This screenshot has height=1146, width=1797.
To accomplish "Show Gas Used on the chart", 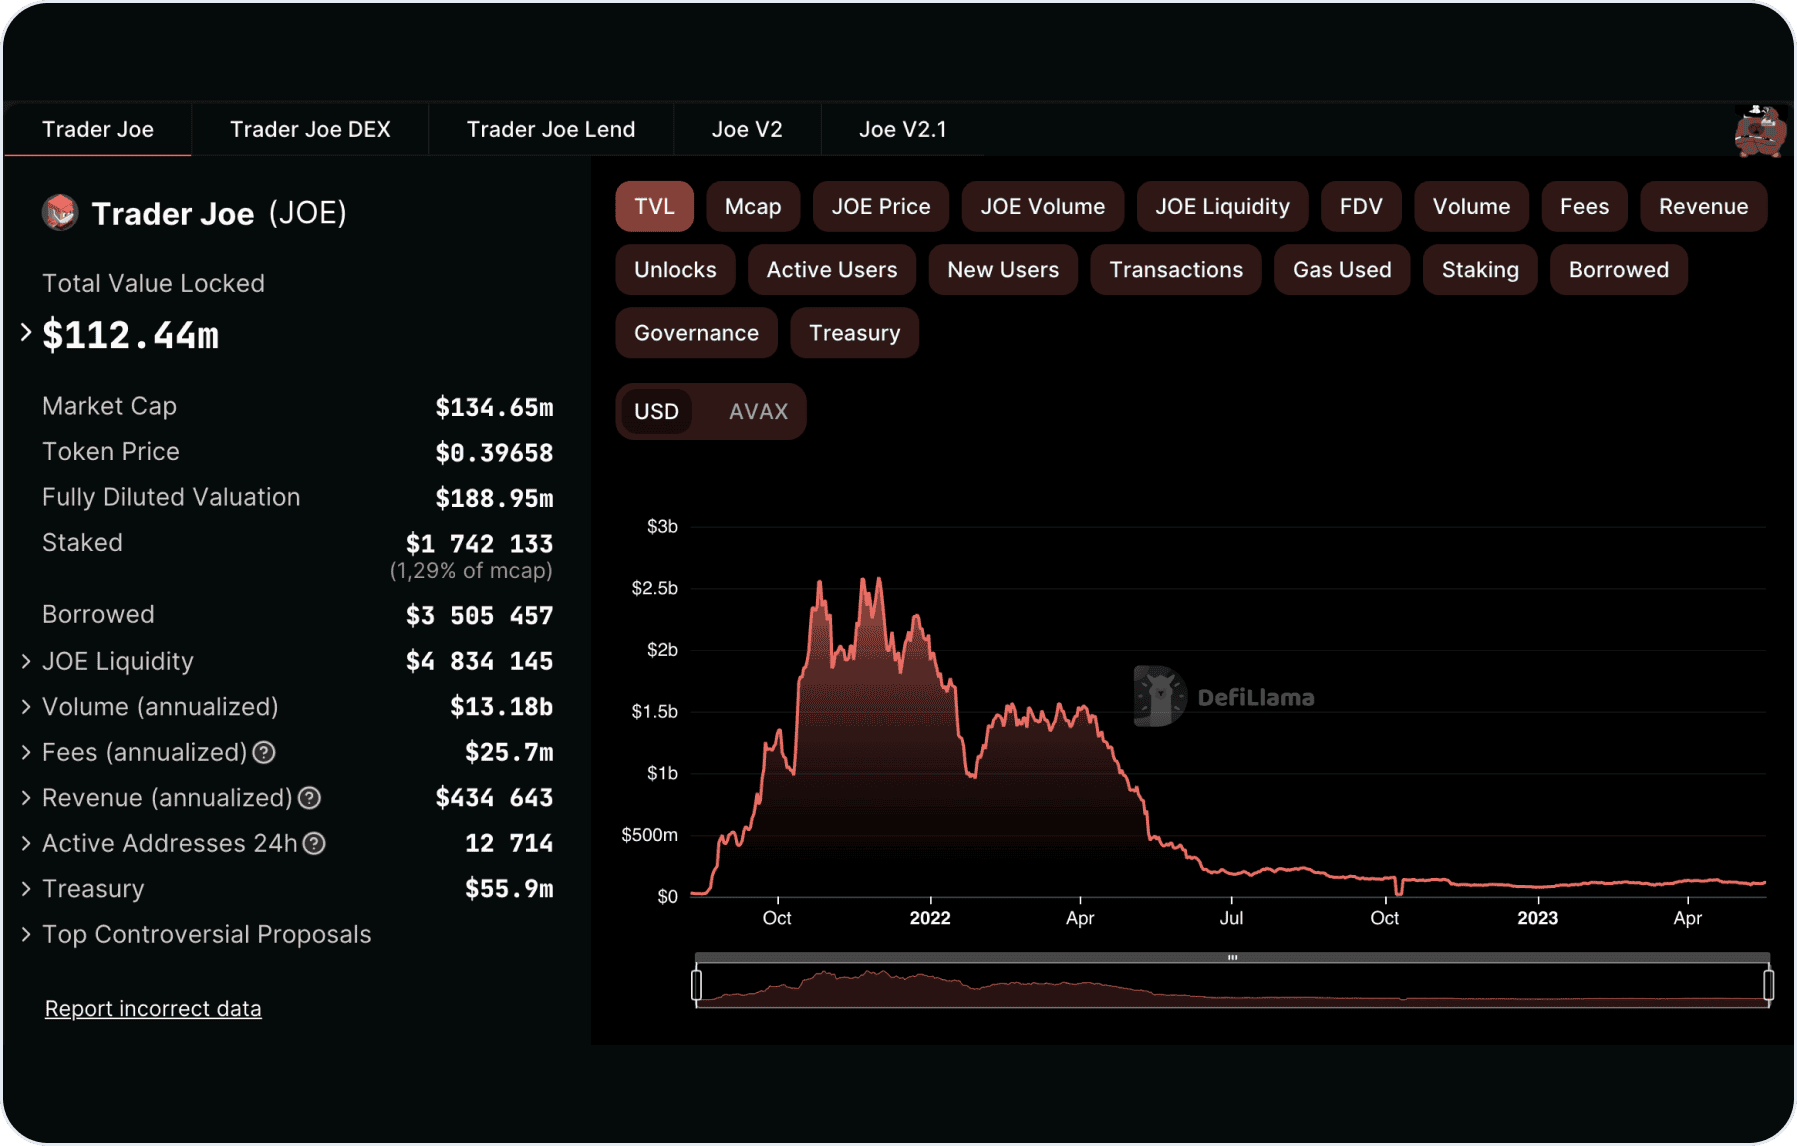I will click(x=1342, y=270).
